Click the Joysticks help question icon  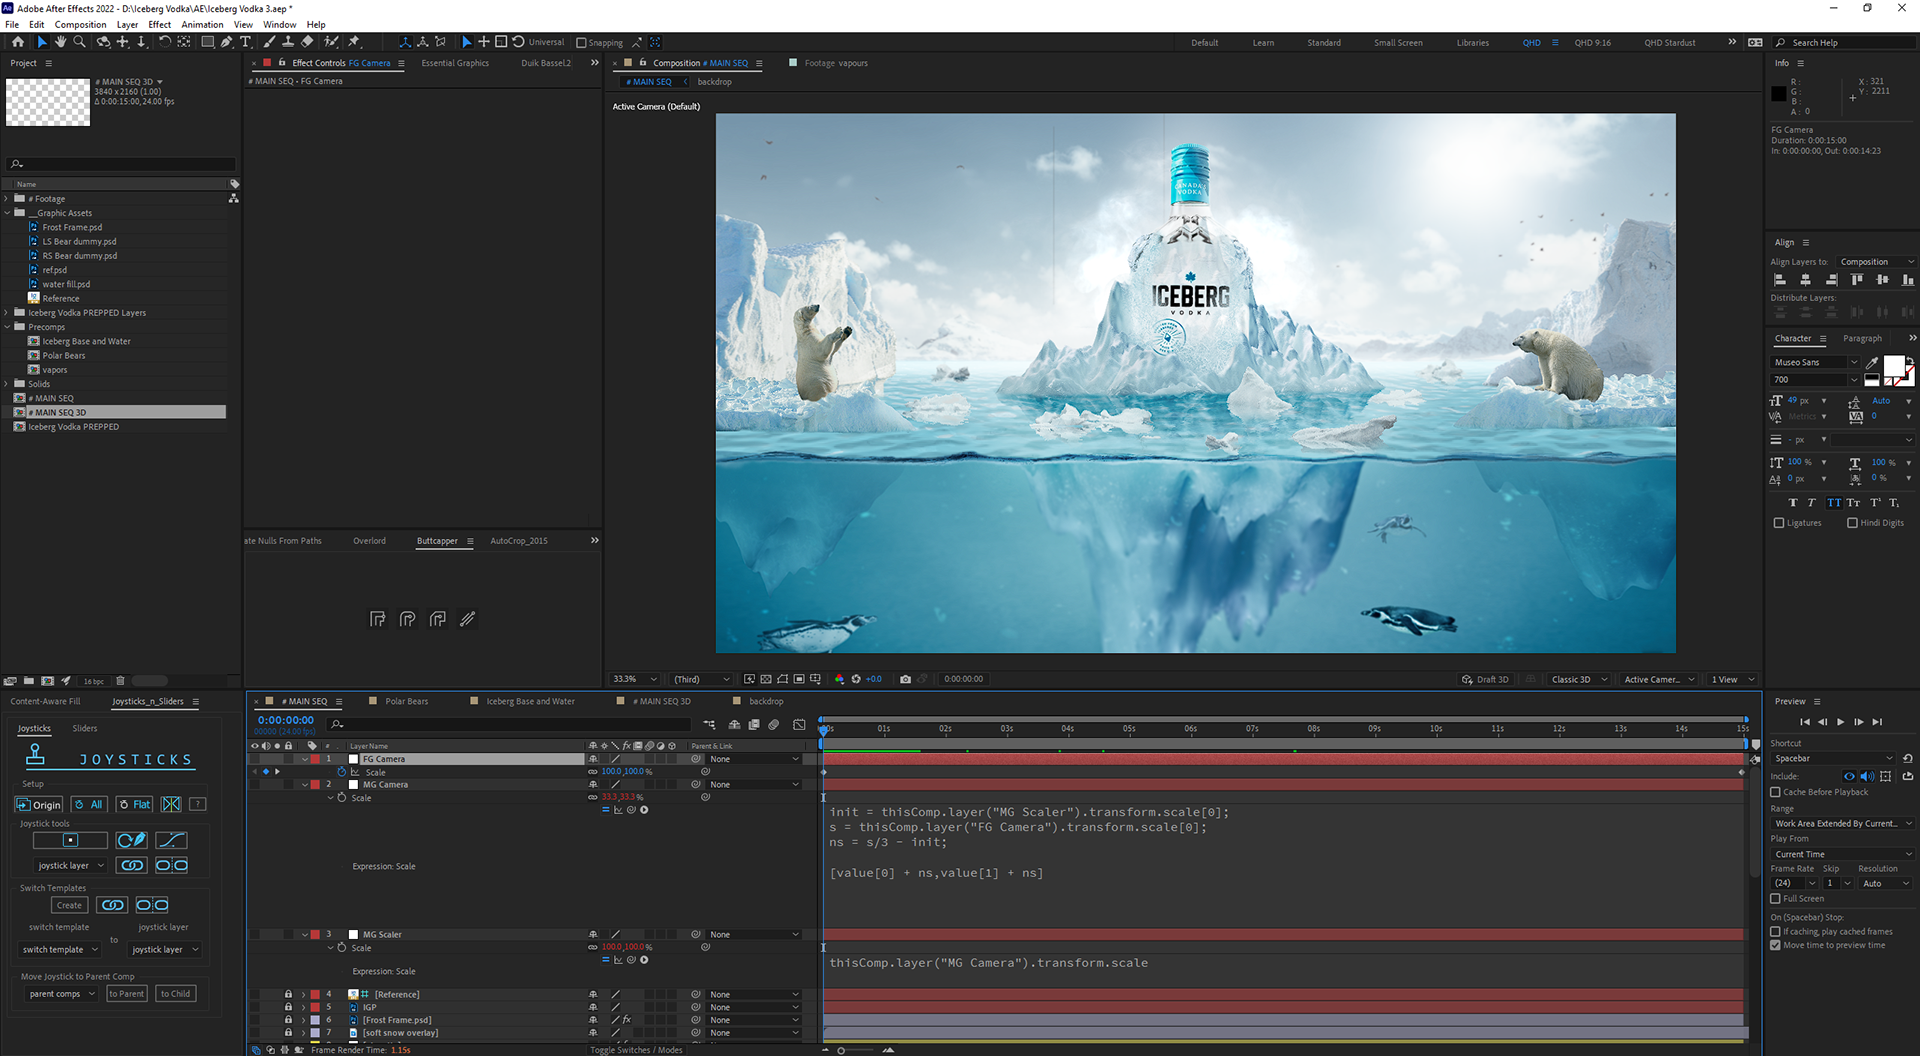tap(198, 804)
